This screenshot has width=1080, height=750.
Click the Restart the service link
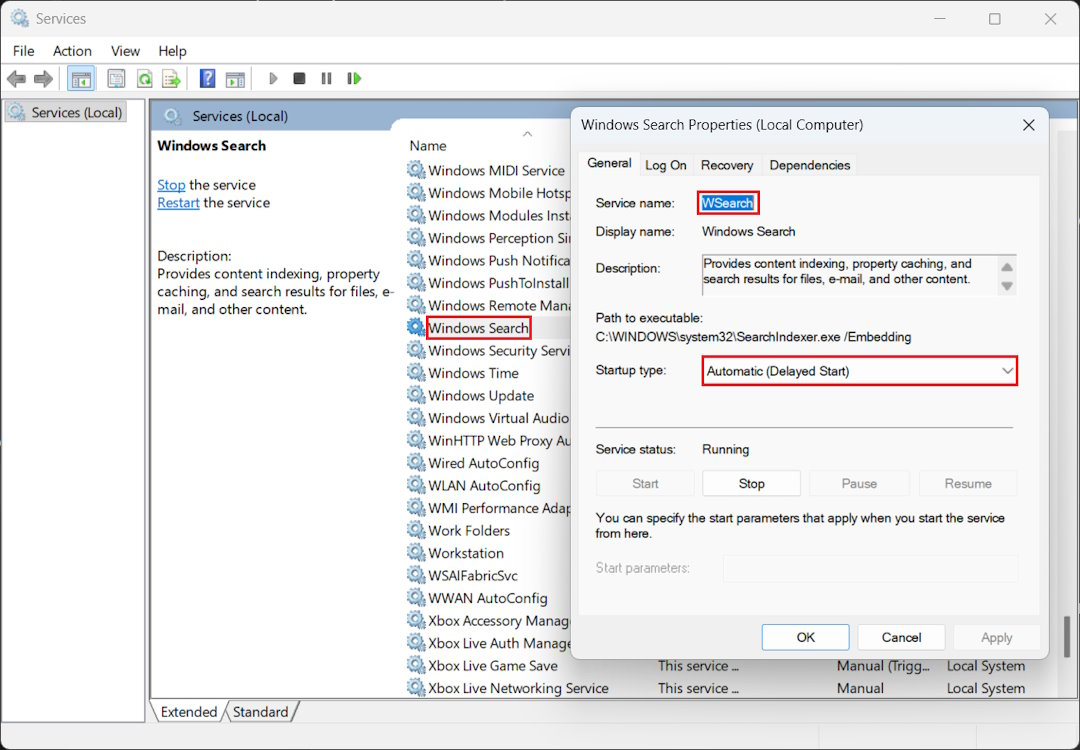pyautogui.click(x=178, y=203)
